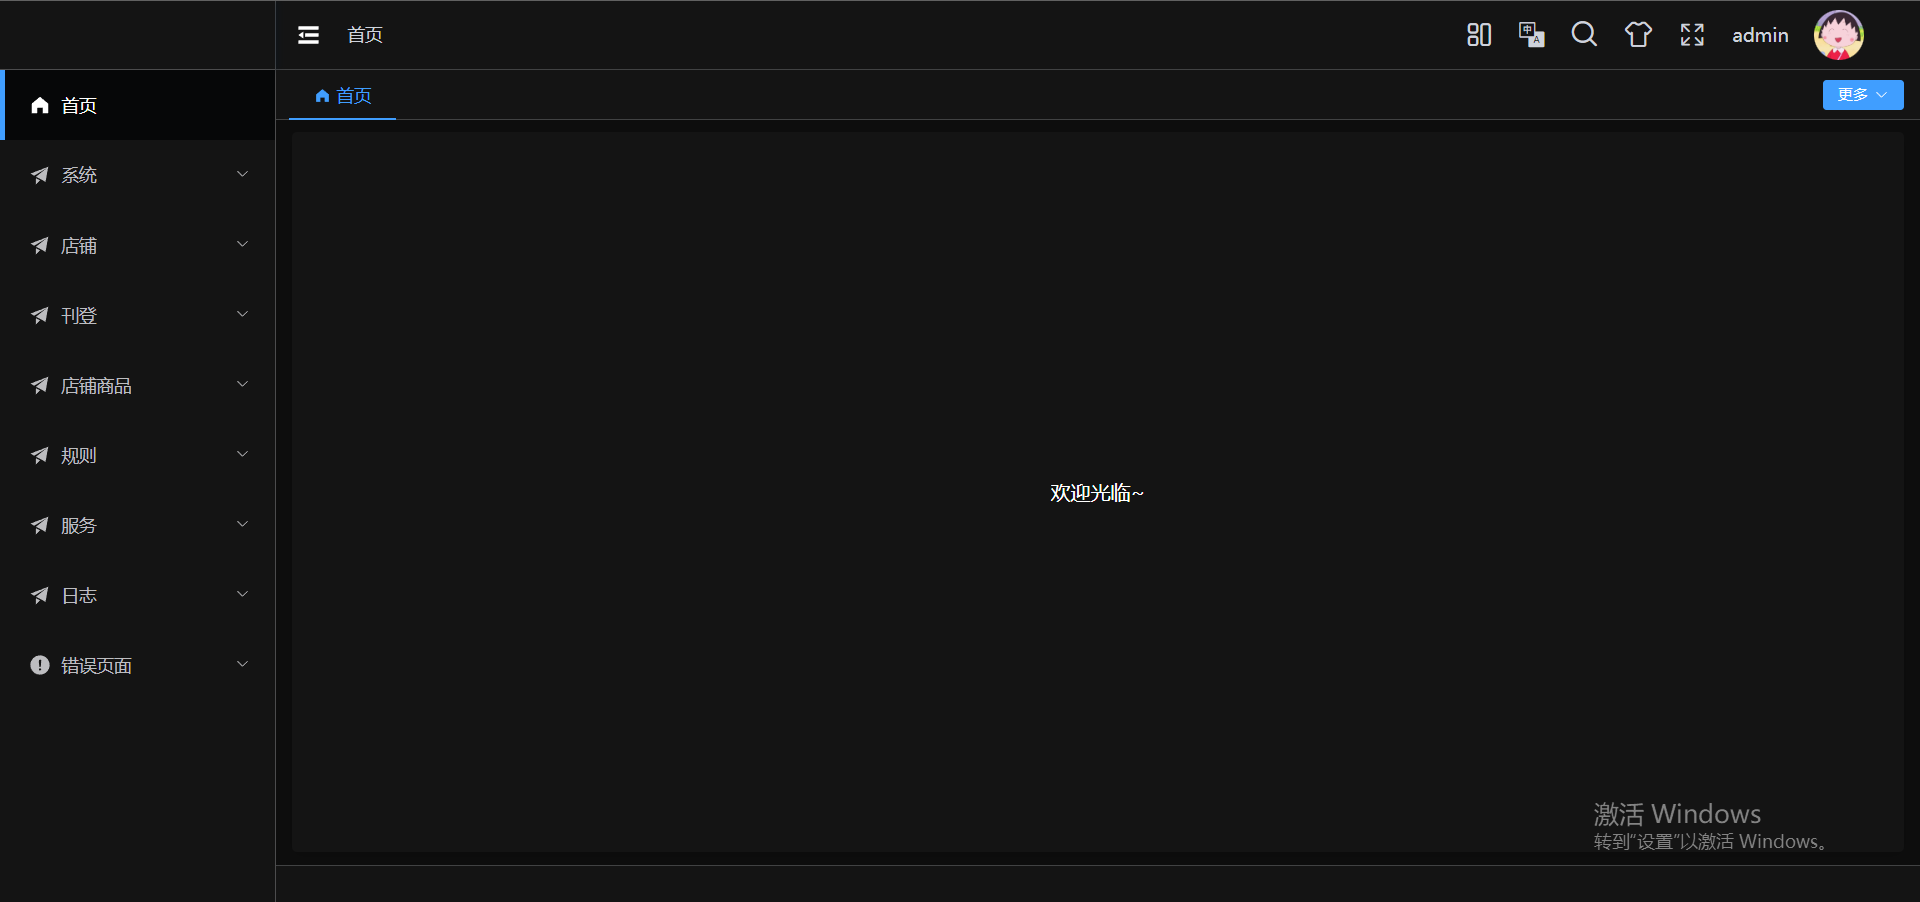Viewport: 1920px width, 902px height.
Task: Click the admin username label
Action: tap(1760, 35)
